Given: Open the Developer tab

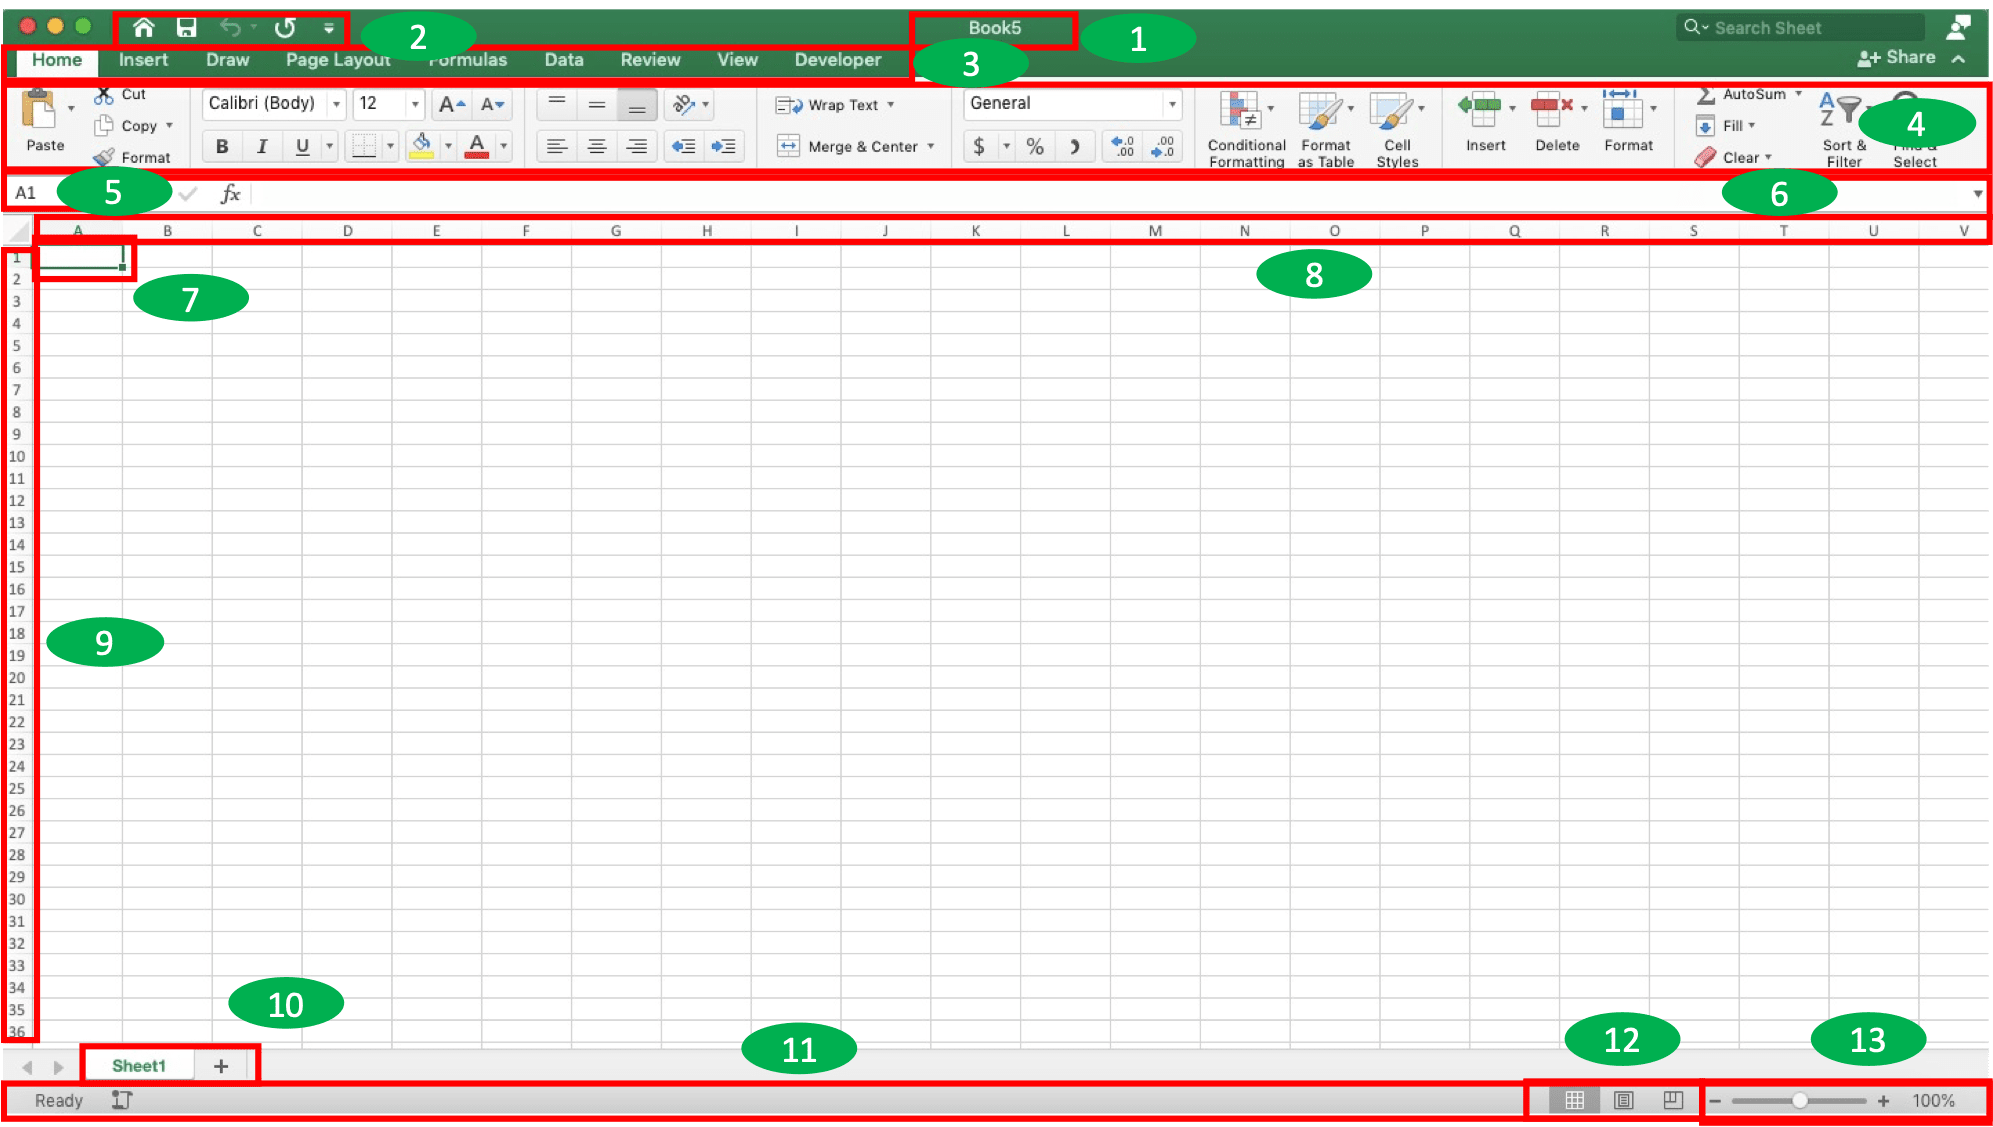Looking at the screenshot, I should tap(838, 60).
